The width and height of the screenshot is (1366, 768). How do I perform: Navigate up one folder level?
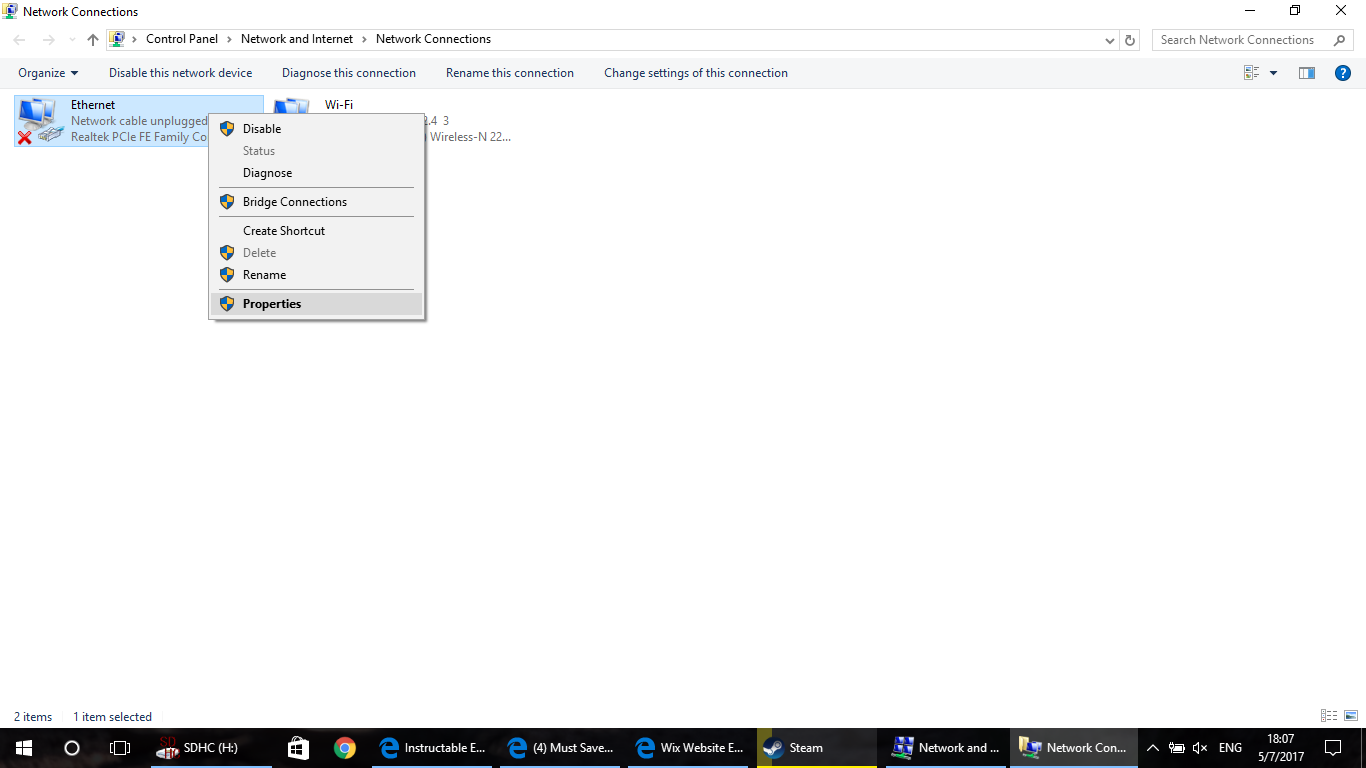92,39
